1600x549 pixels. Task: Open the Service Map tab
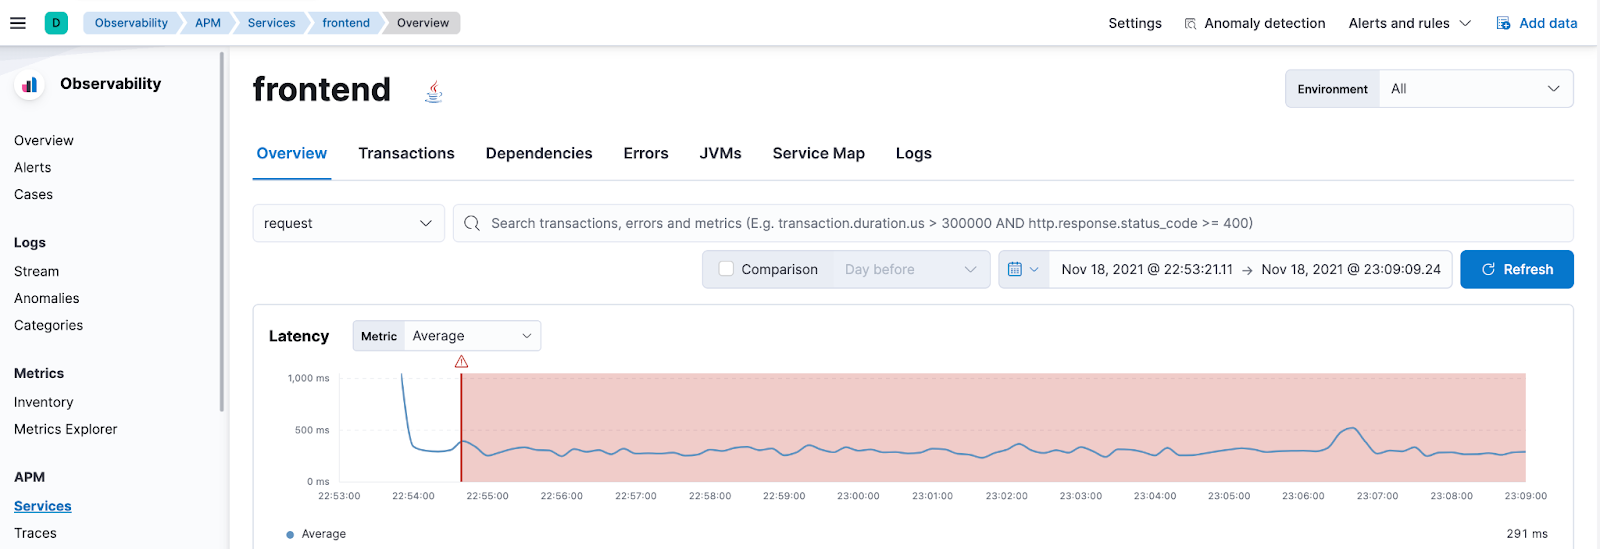click(818, 153)
